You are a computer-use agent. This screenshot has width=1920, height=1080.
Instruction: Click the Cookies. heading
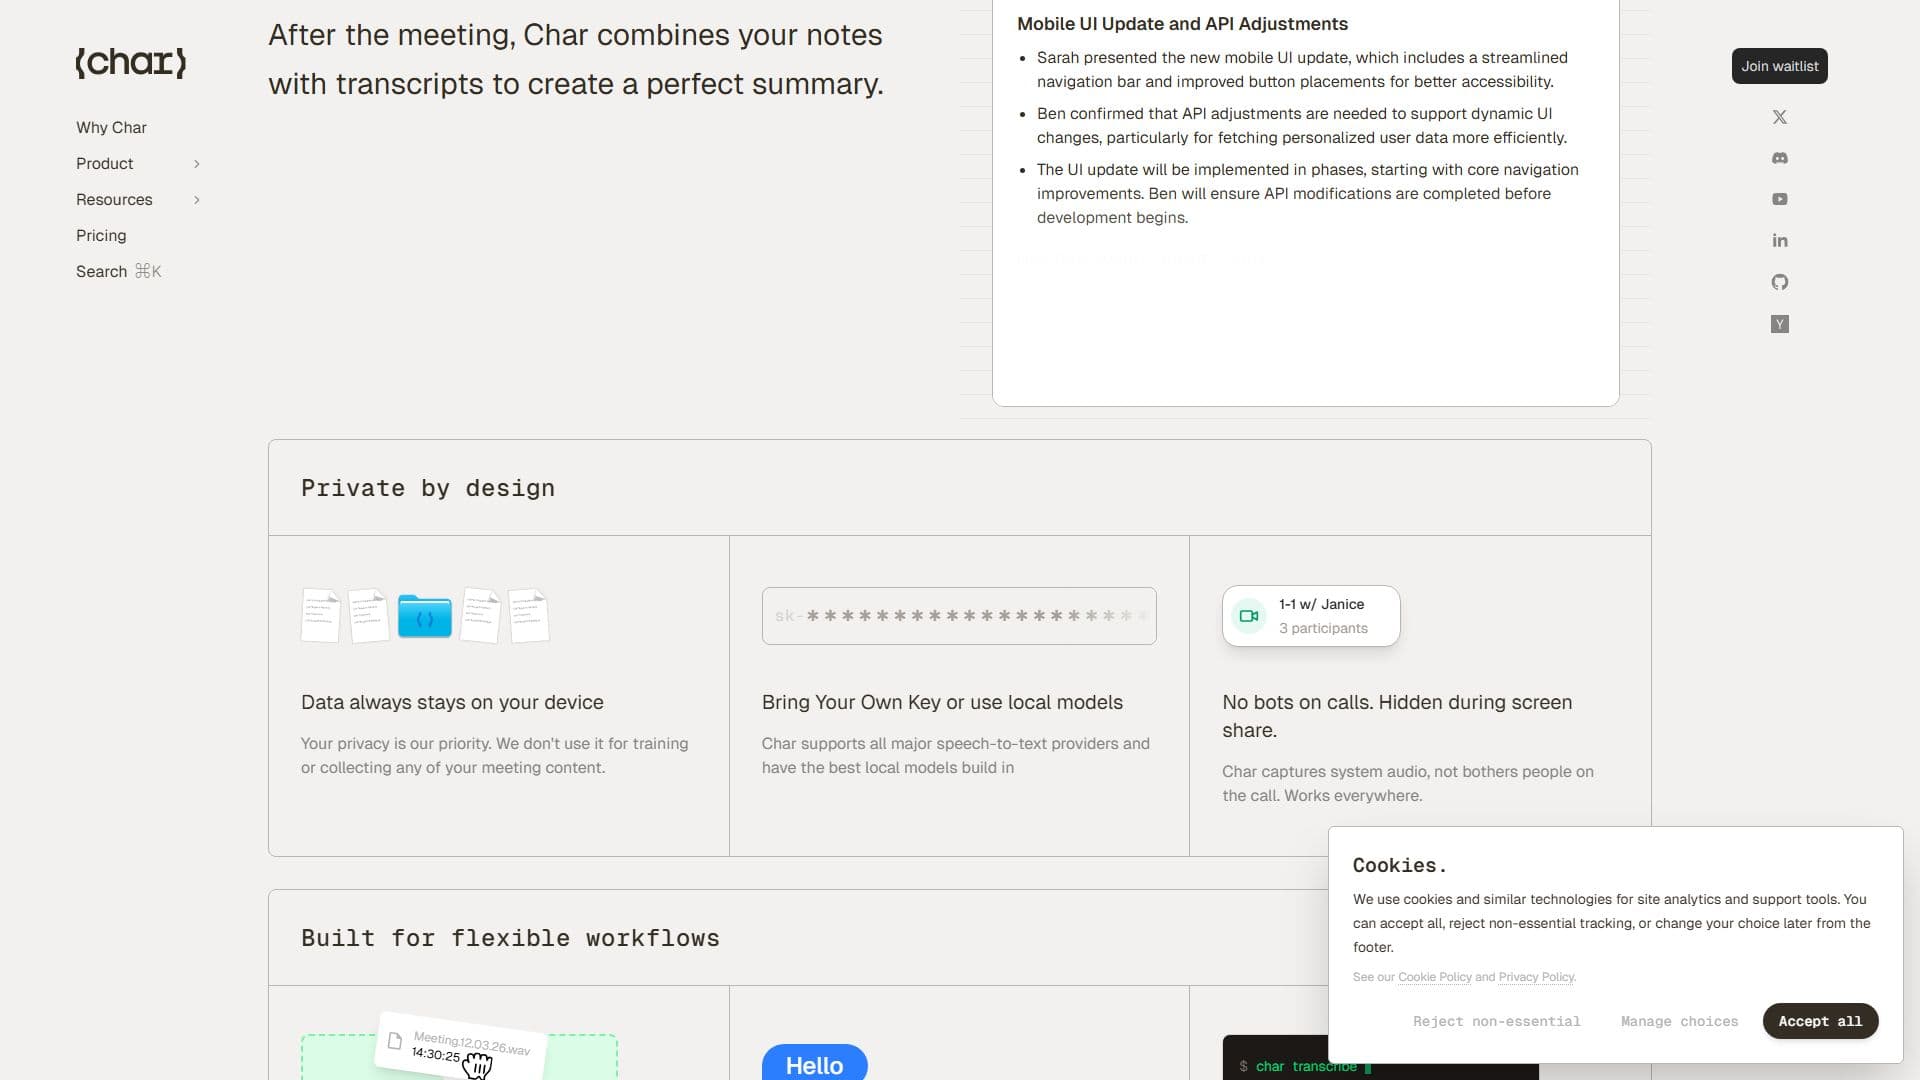point(1399,866)
